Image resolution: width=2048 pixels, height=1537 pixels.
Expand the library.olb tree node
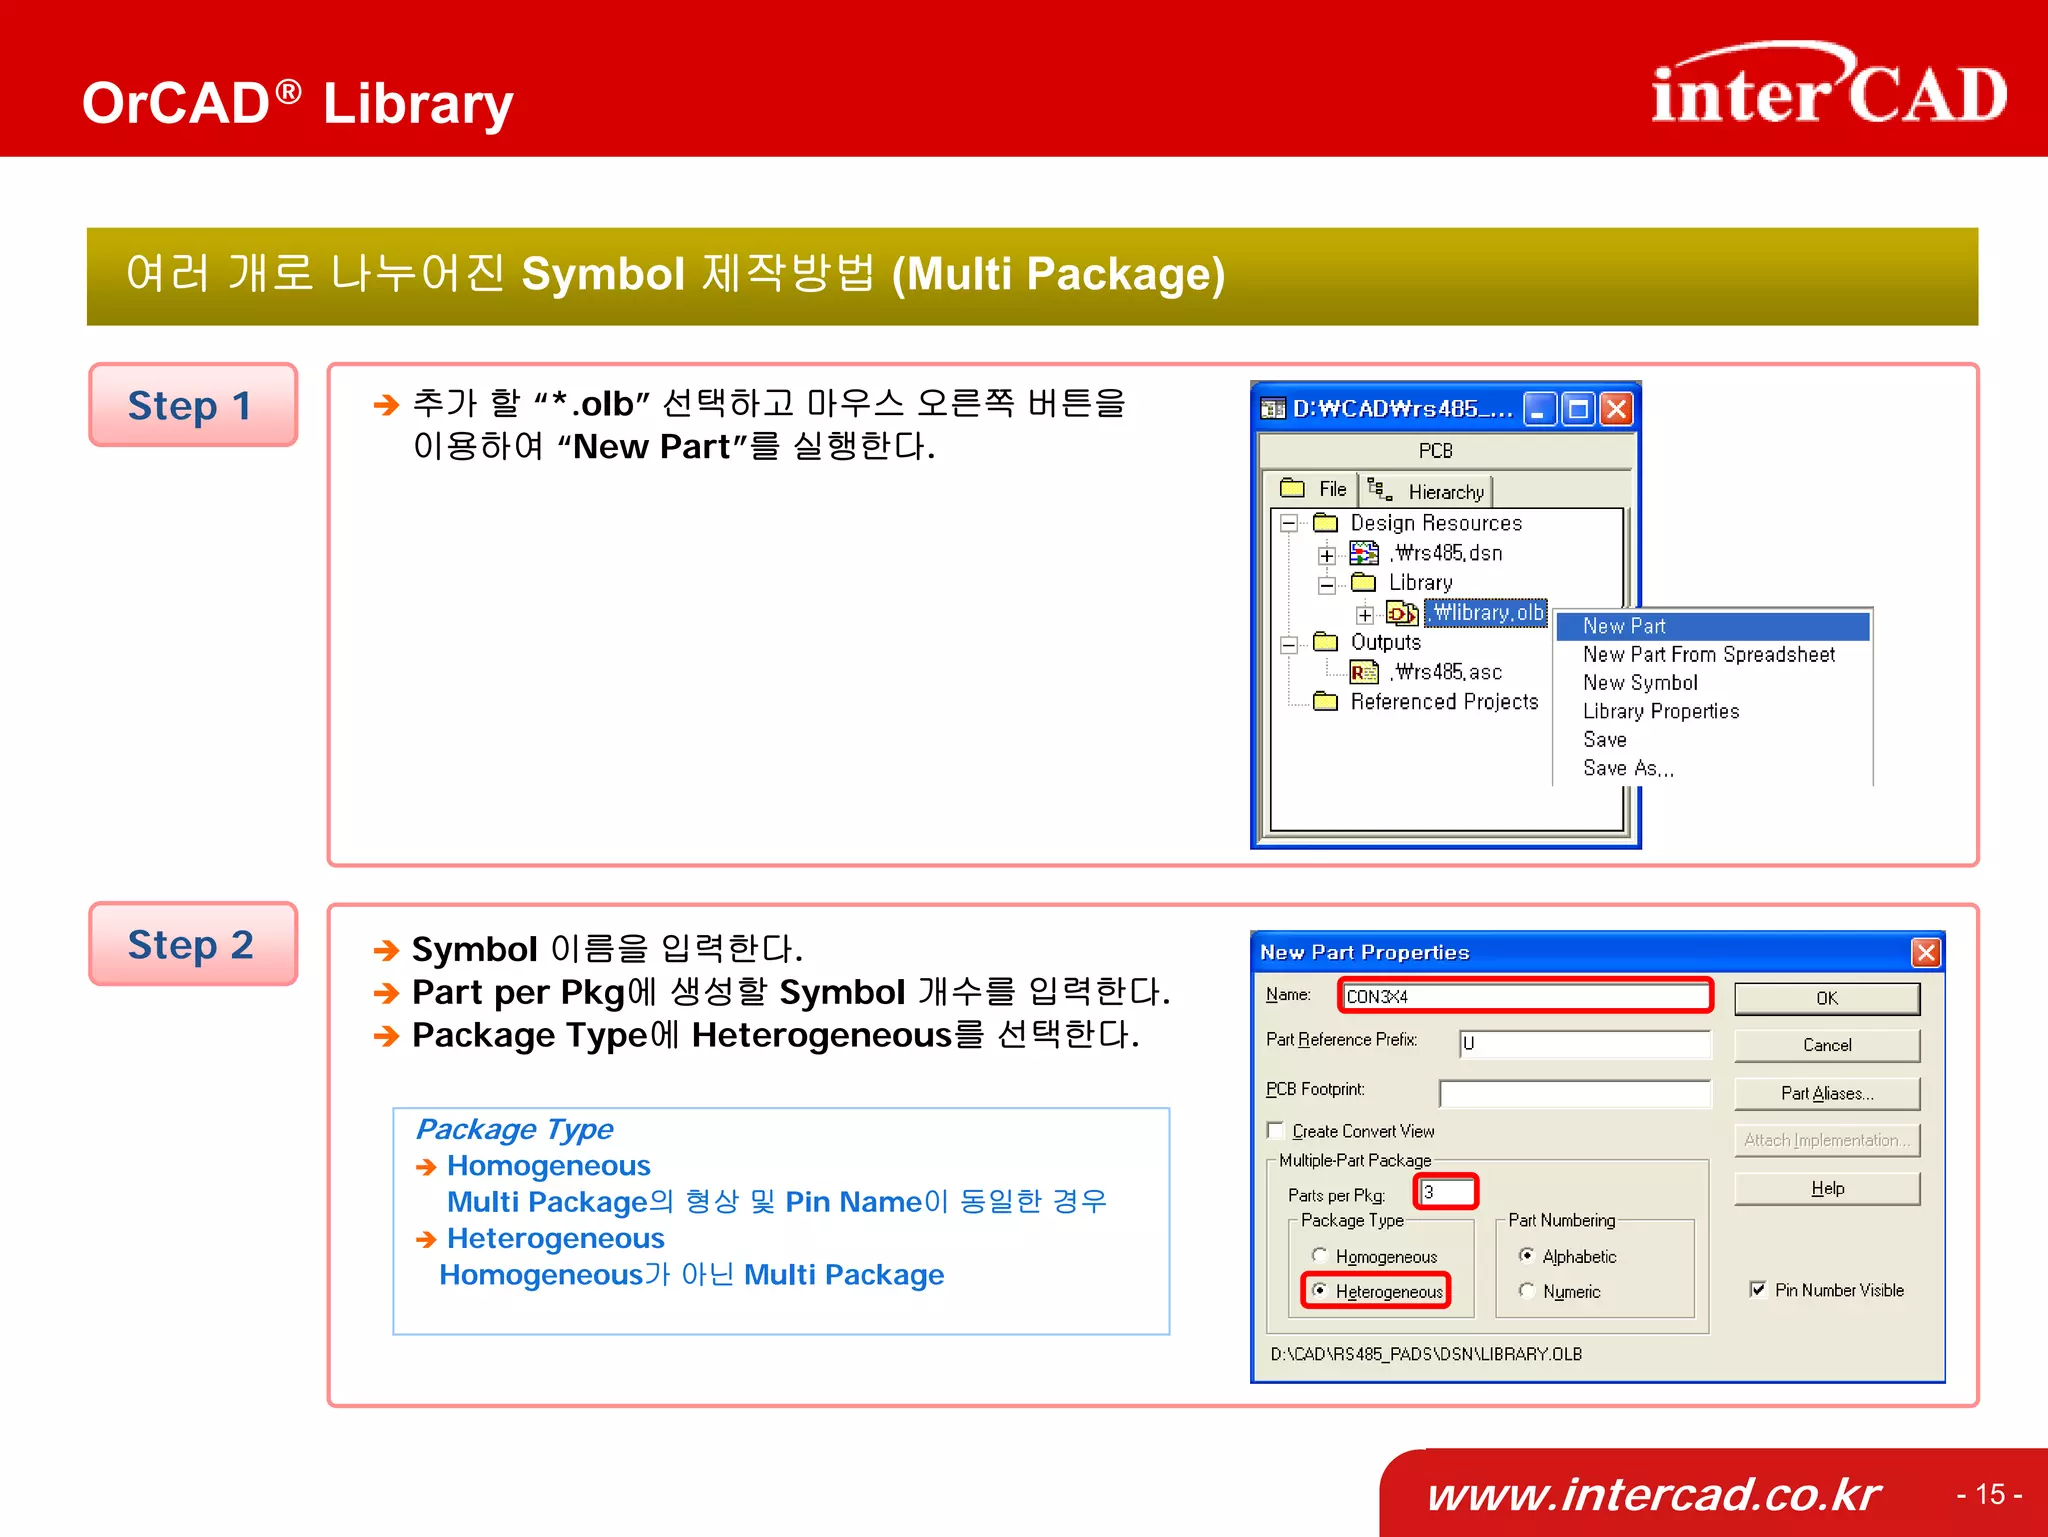coord(1365,614)
